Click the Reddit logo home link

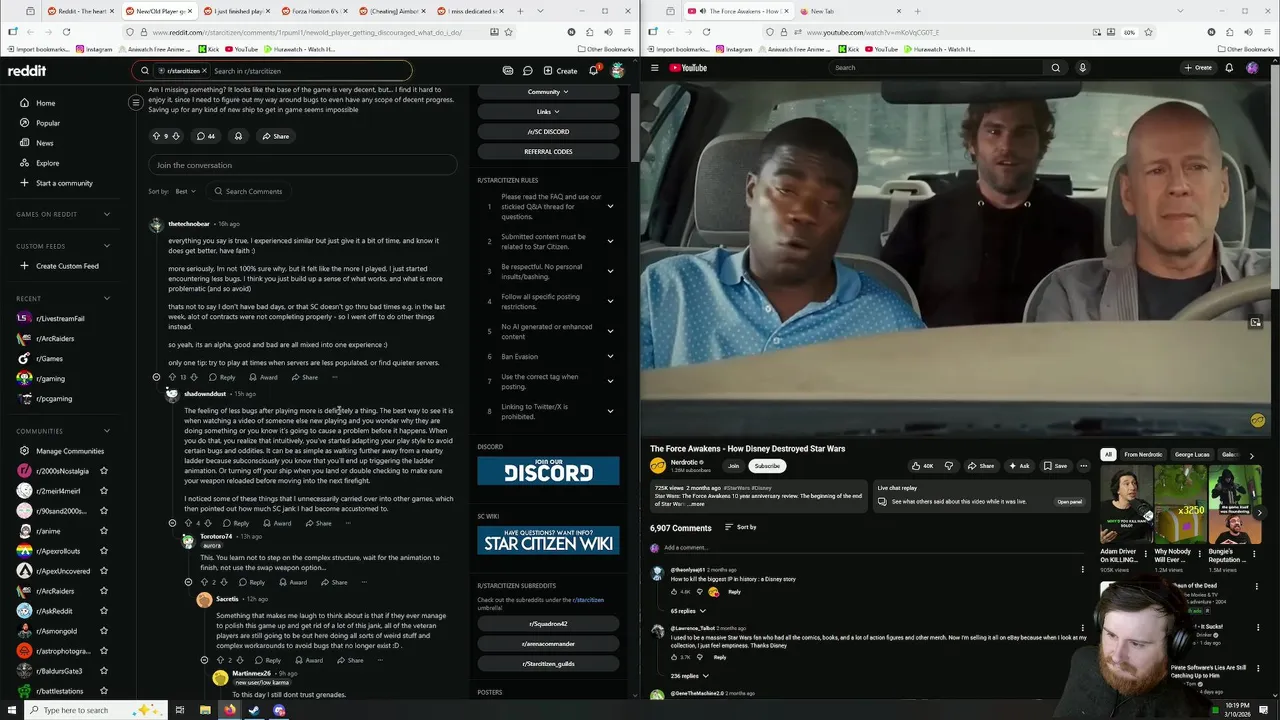(x=27, y=71)
